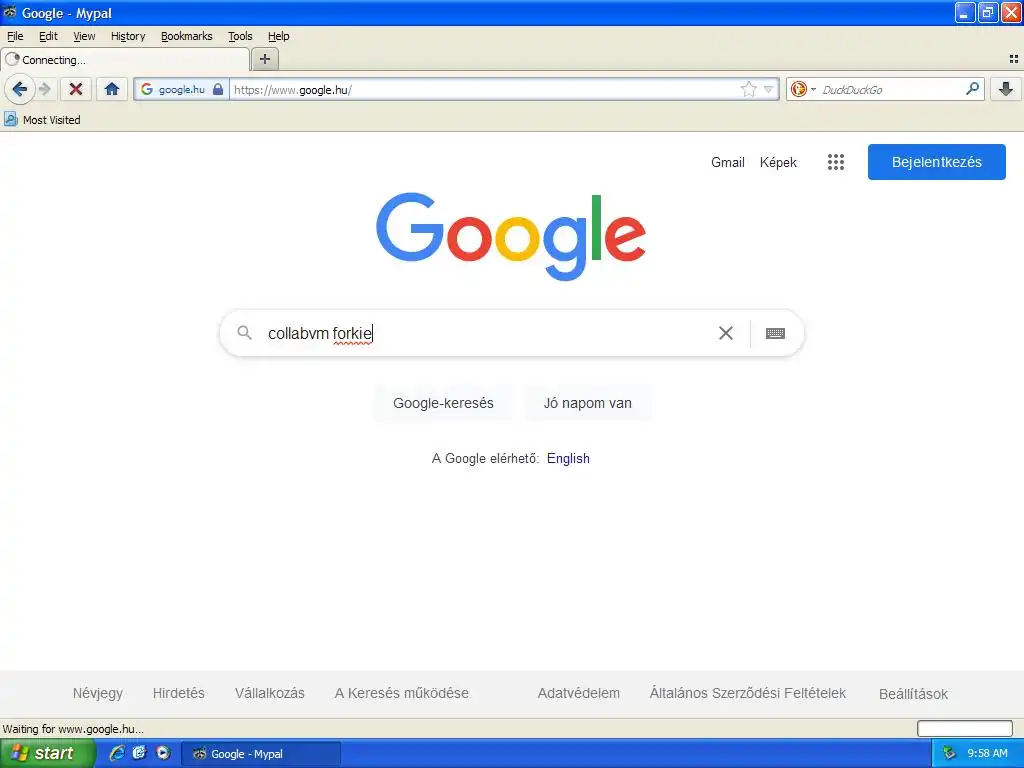Viewport: 1024px width, 768px height.
Task: Open the tab groups grid icon
Action: pos(1013,59)
